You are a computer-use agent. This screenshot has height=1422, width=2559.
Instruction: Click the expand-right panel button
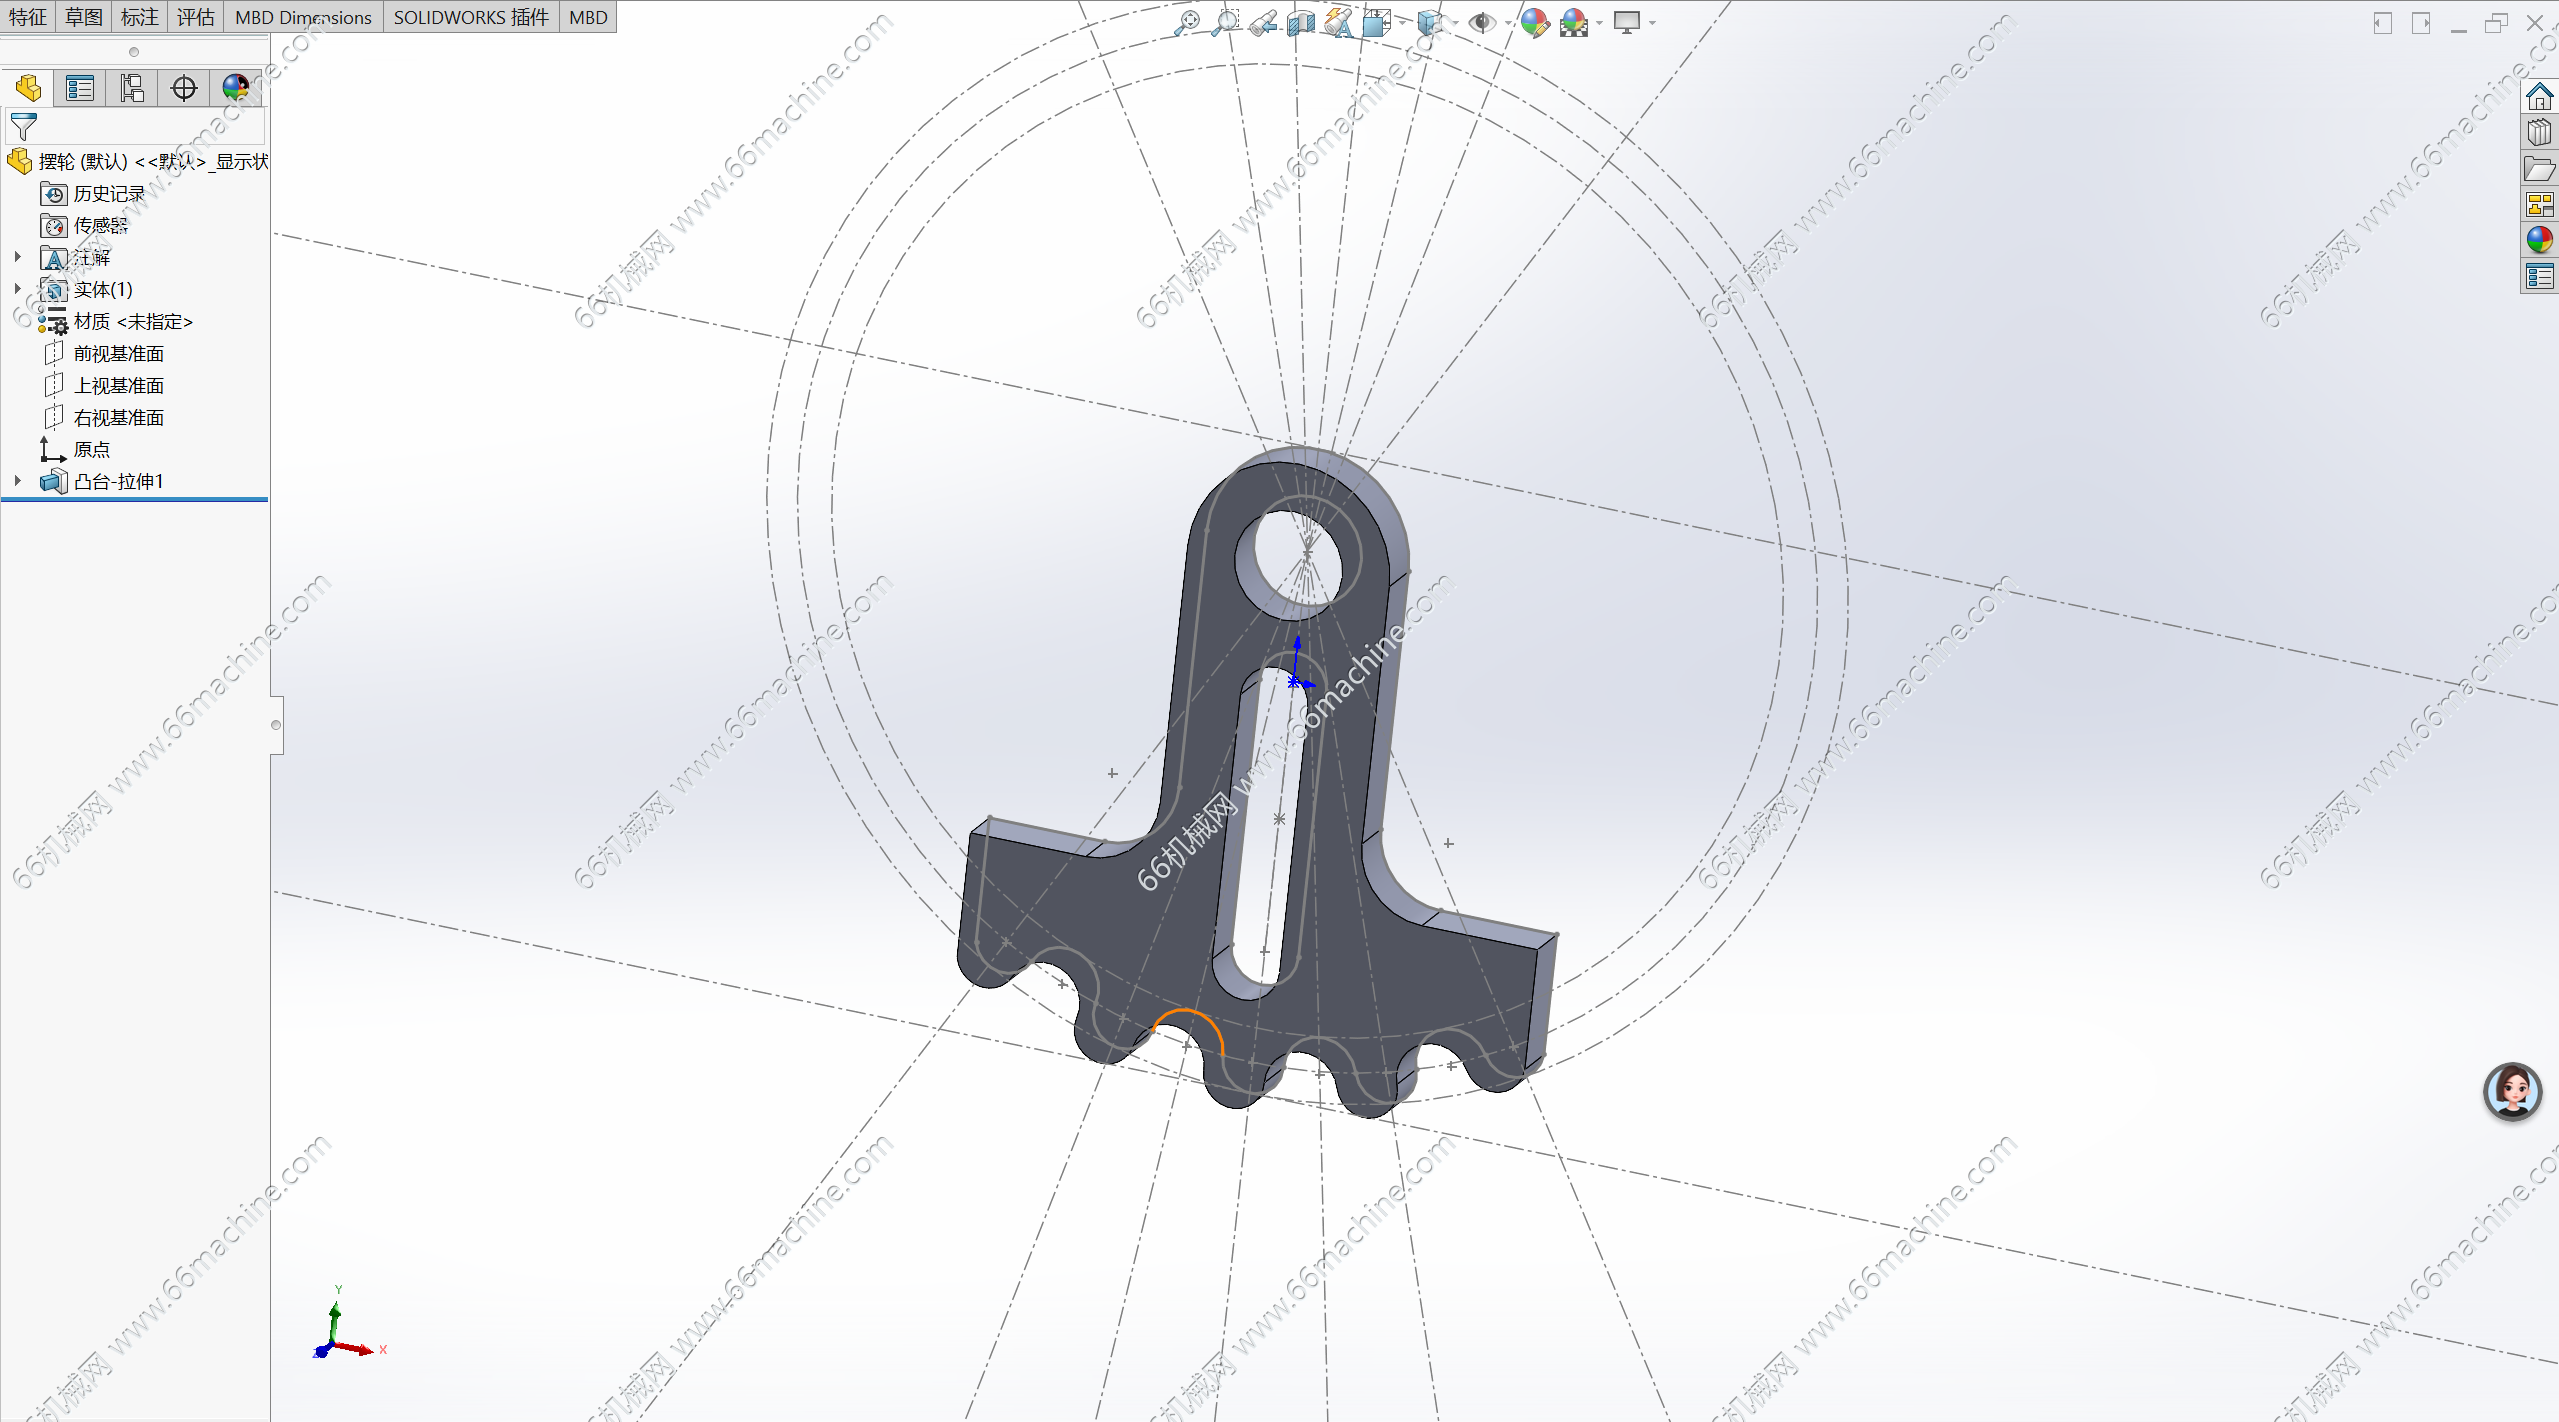point(2421,23)
